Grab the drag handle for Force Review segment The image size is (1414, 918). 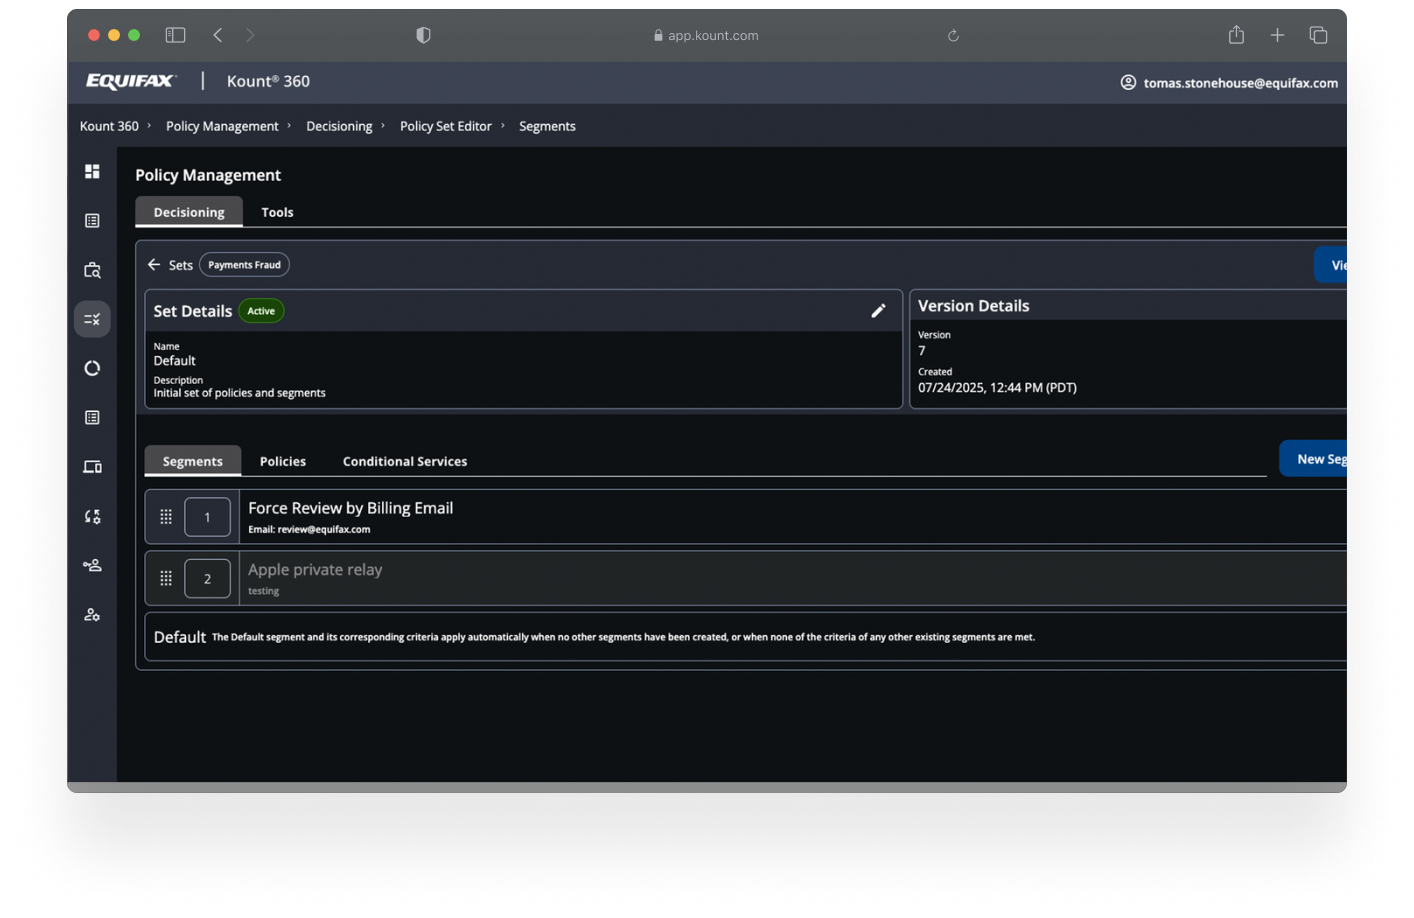[x=166, y=517]
